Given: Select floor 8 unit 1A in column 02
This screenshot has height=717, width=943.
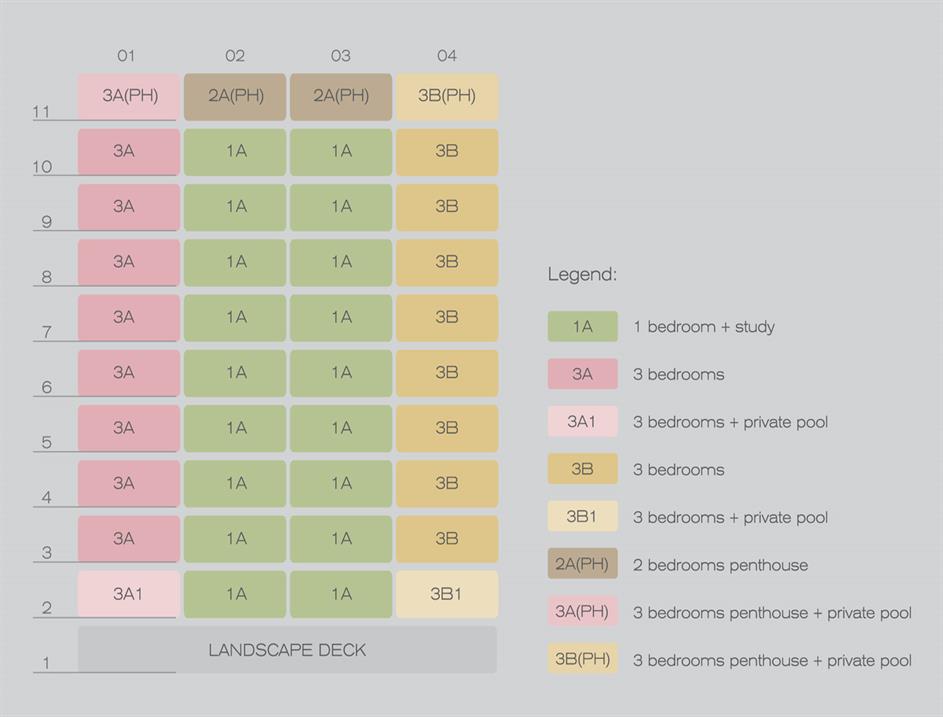Looking at the screenshot, I should (235, 262).
